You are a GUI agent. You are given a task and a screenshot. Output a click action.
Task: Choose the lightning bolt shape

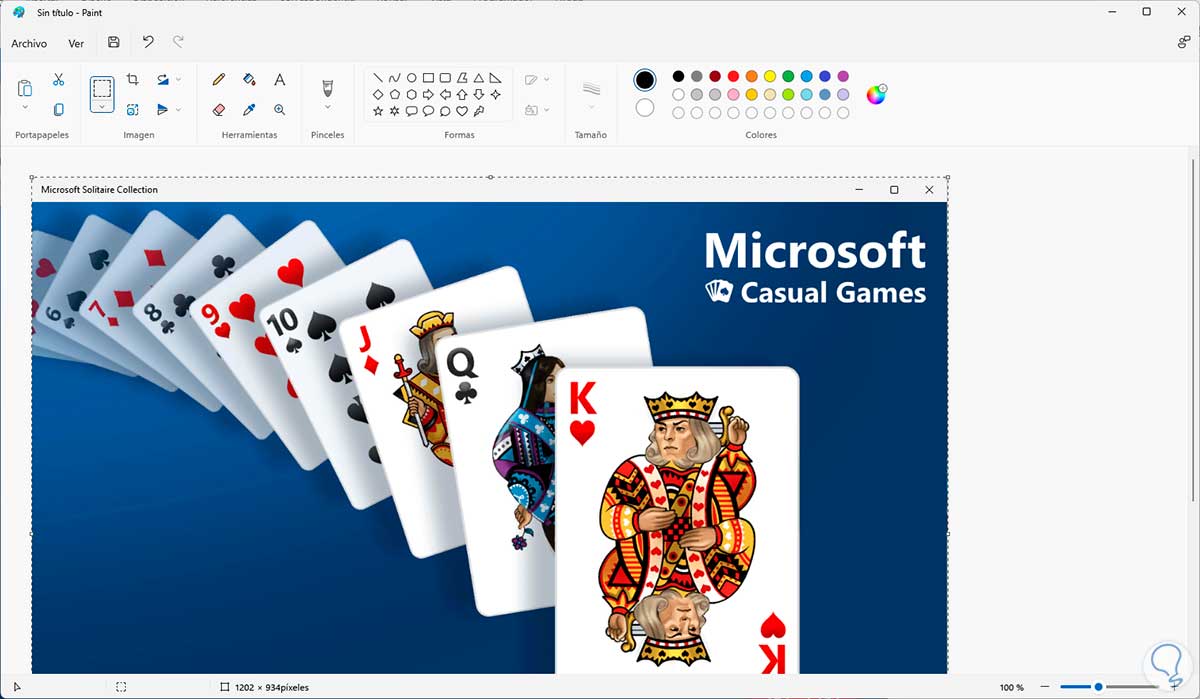pos(479,111)
